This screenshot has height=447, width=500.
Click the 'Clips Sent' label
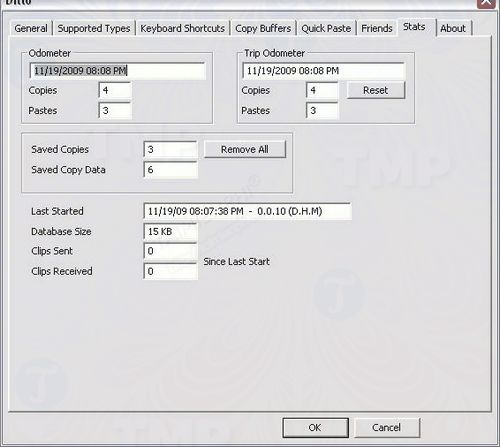pyautogui.click(x=52, y=251)
